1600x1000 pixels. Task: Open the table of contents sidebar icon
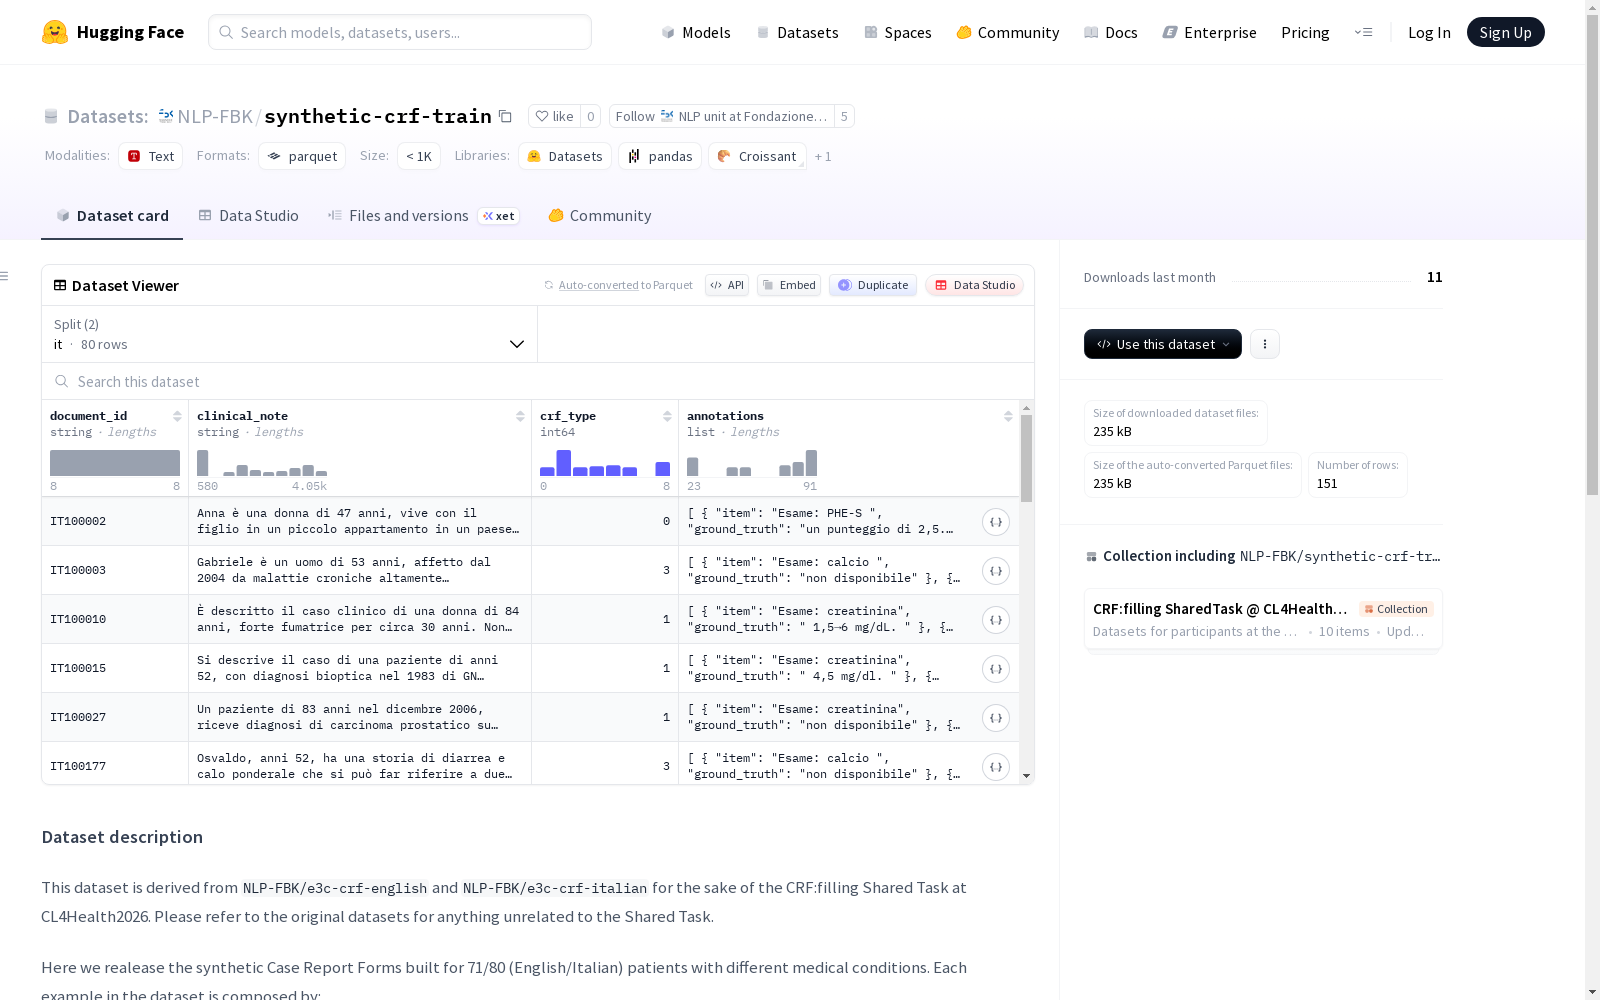click(5, 276)
